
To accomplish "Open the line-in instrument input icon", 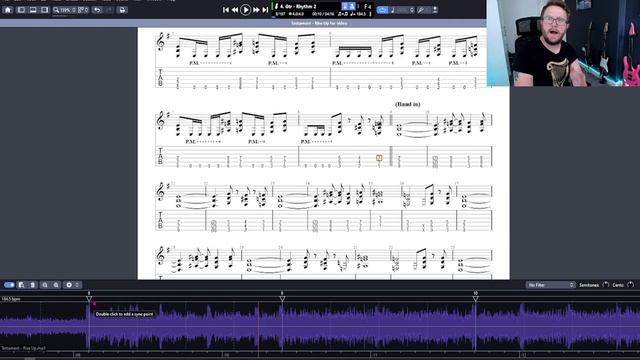I will [x=435, y=10].
